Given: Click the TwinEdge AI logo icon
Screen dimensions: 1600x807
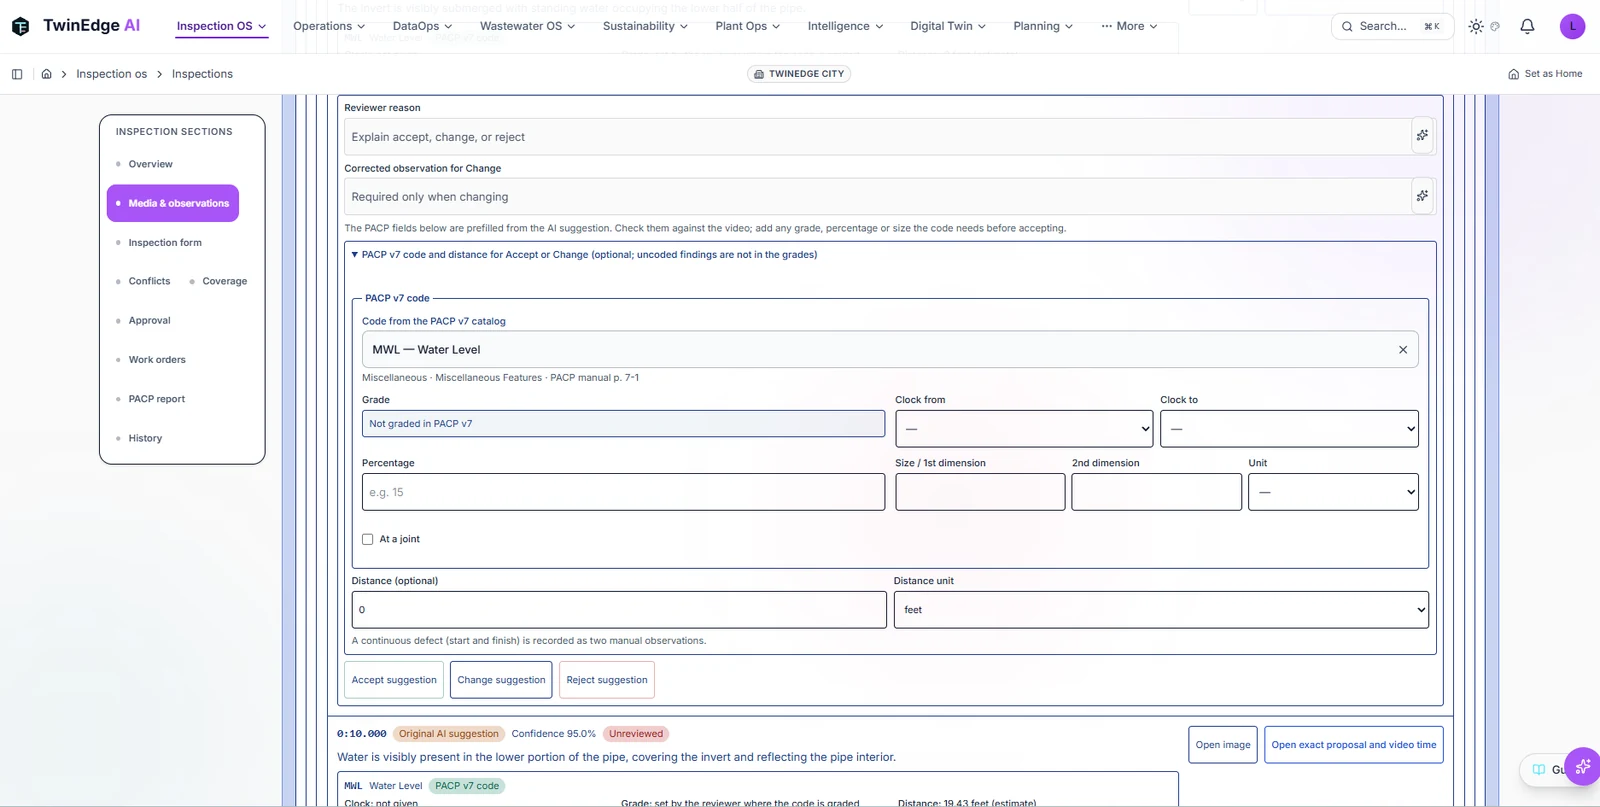Looking at the screenshot, I should 20,26.
